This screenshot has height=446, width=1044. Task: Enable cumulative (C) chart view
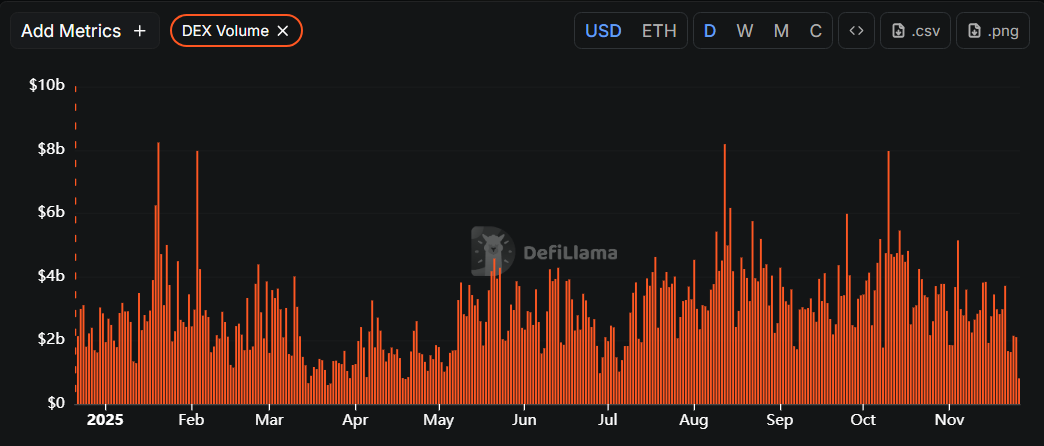[x=815, y=31]
